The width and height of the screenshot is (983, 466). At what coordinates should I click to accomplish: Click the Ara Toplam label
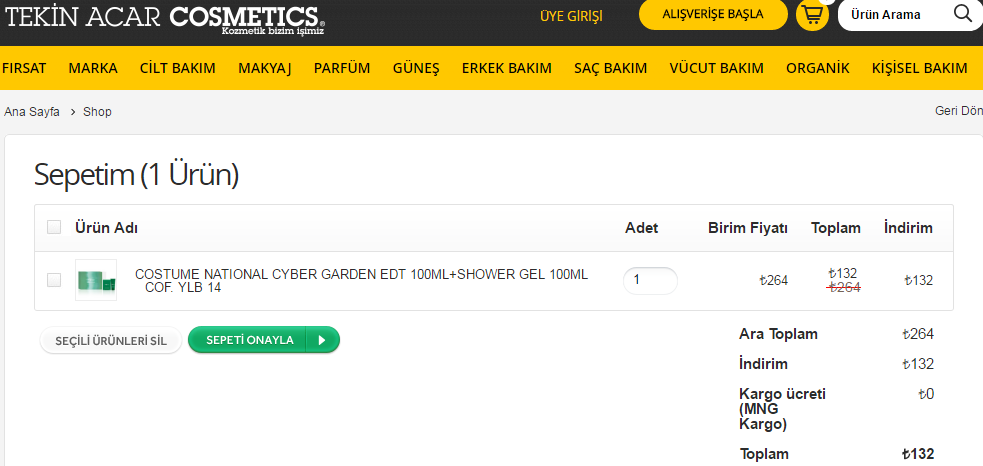pyautogui.click(x=779, y=334)
